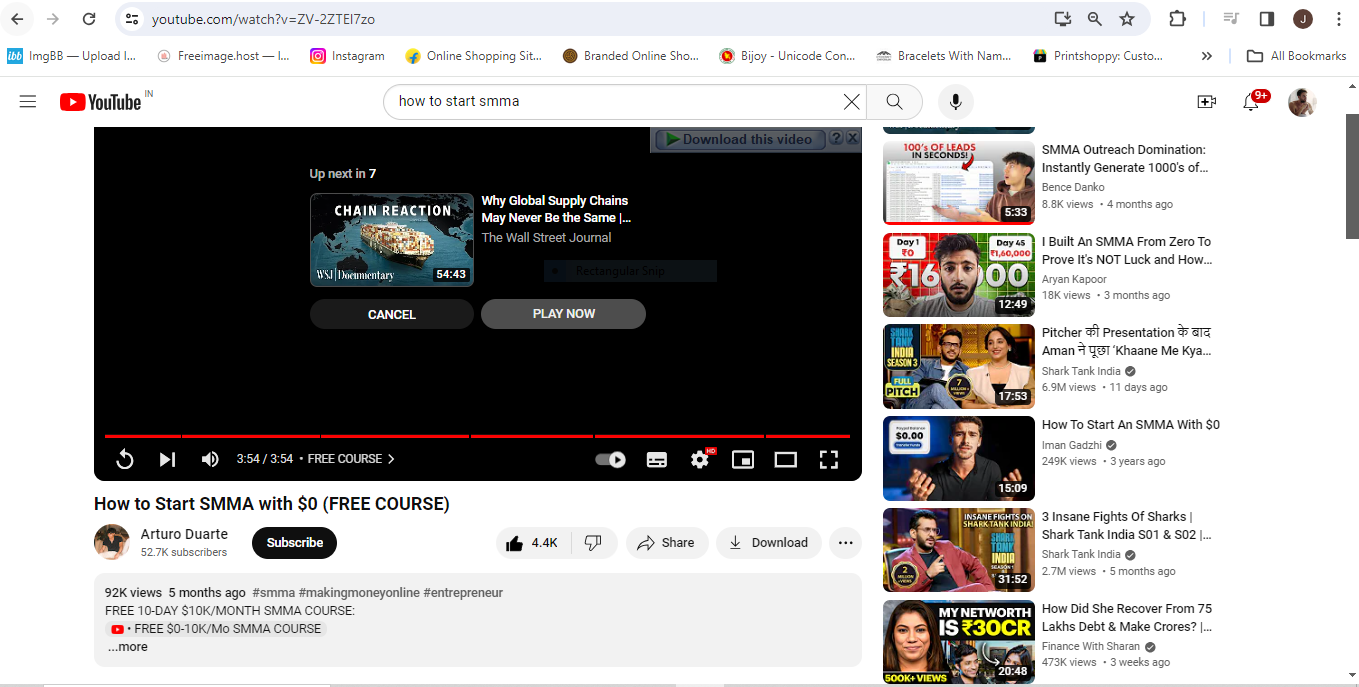Click the browser back arrow
Viewport: 1359px width, 687px height.
(x=17, y=19)
